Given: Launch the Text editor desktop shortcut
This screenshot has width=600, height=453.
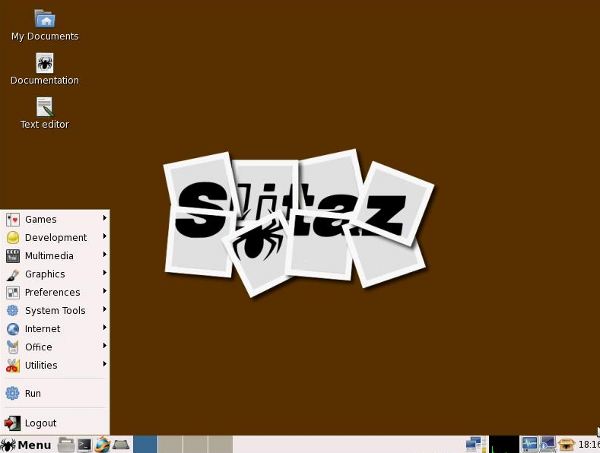Looking at the screenshot, I should (45, 113).
